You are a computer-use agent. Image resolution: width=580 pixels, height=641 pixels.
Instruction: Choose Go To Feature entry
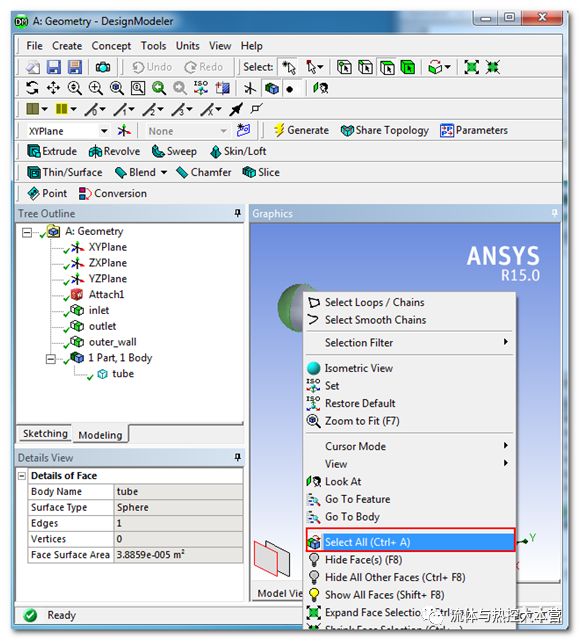tap(409, 499)
